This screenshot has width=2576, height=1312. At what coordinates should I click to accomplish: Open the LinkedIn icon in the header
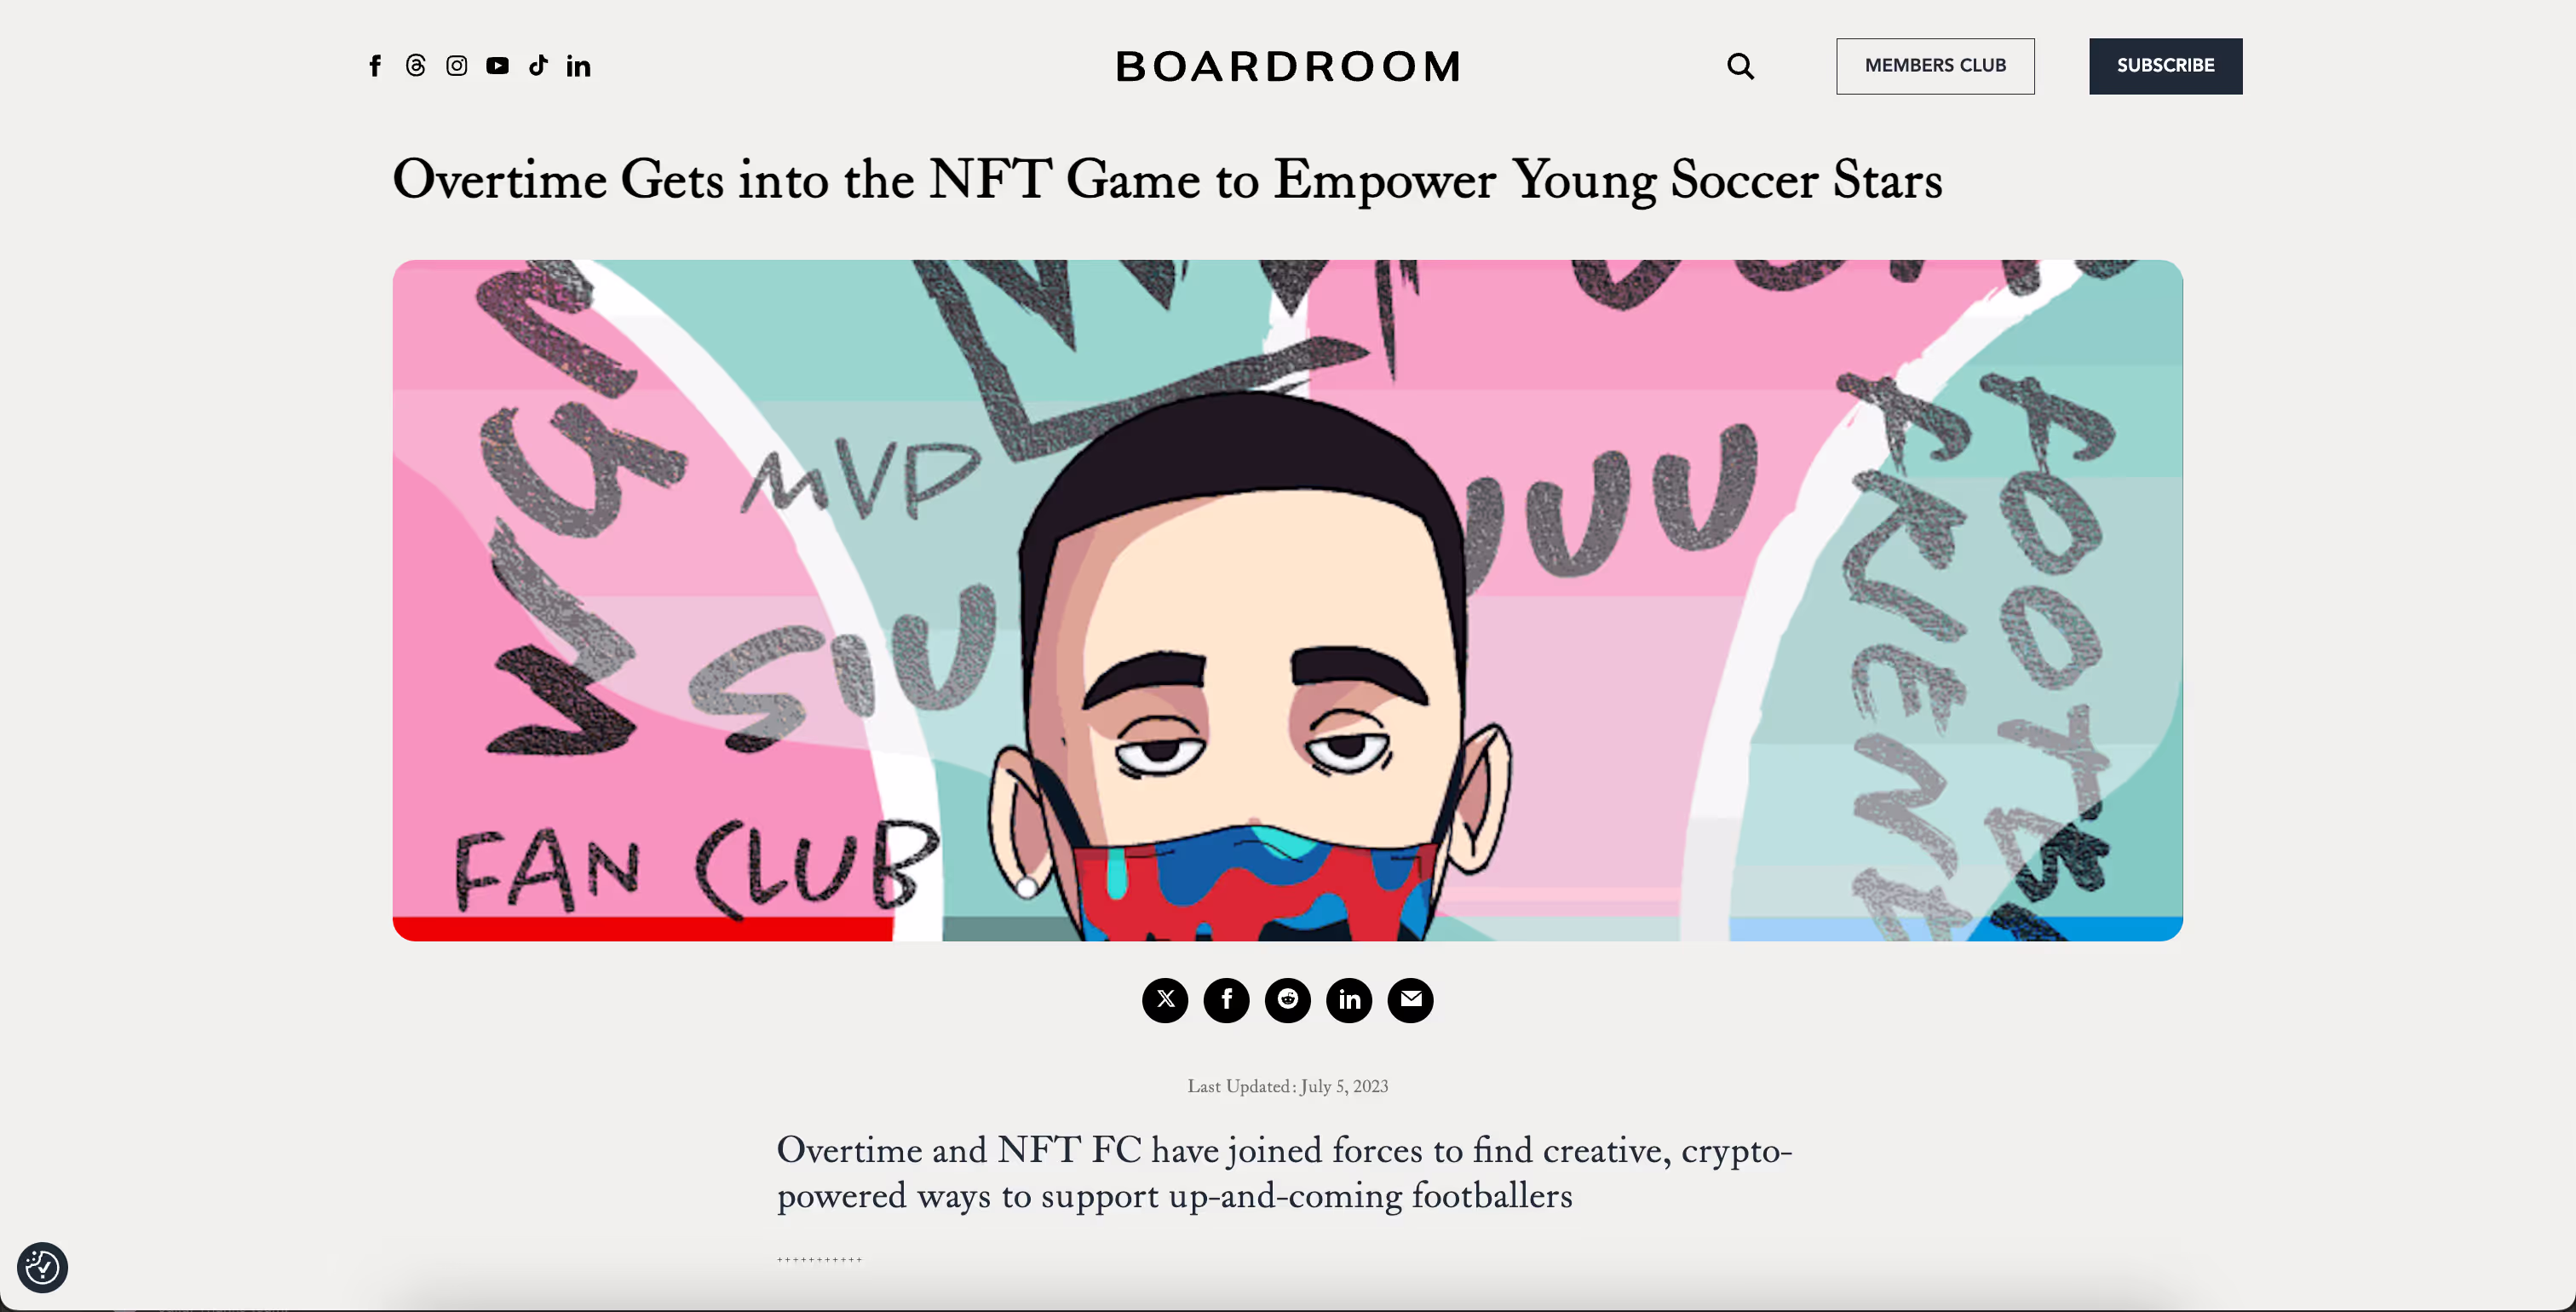tap(579, 66)
